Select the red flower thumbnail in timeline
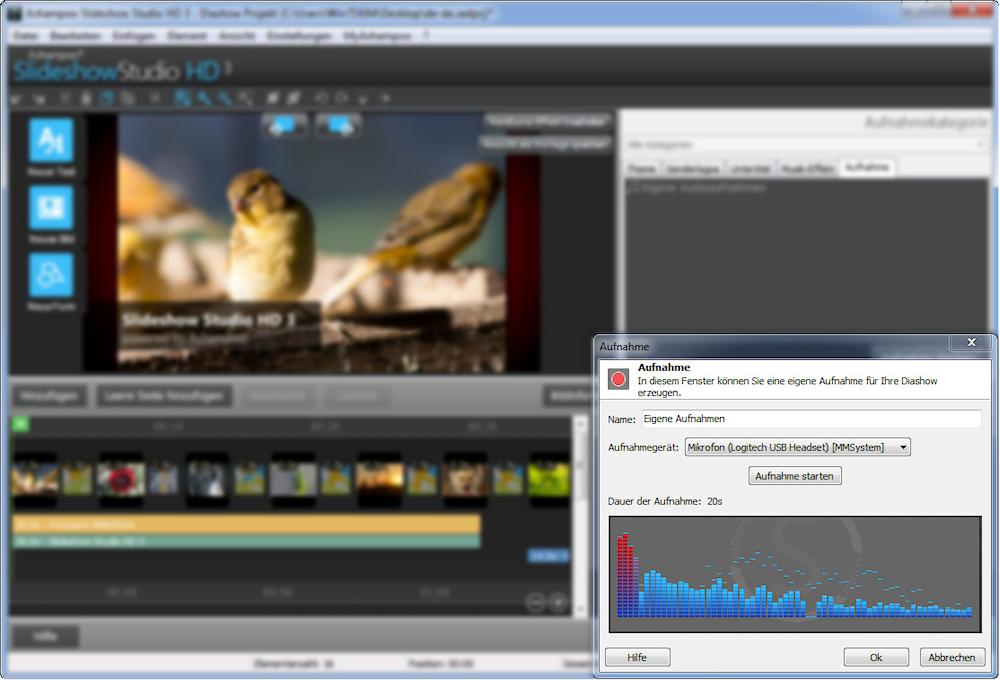Screen dimensions: 1000x680 point(121,480)
